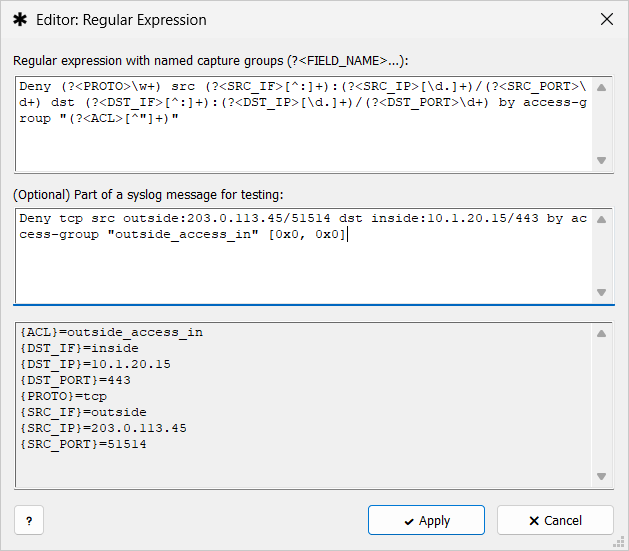Click the result line {DST_IF}=inside

(x=79, y=348)
